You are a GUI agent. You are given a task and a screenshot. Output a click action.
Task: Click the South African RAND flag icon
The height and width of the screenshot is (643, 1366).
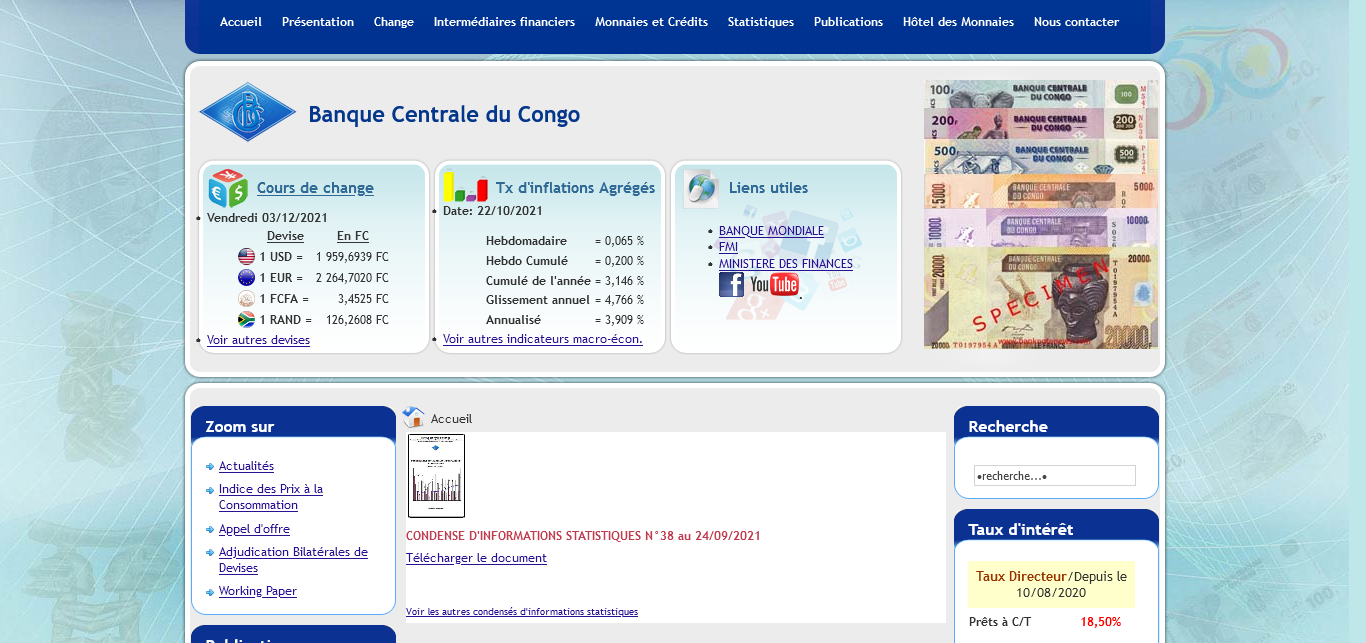(246, 320)
